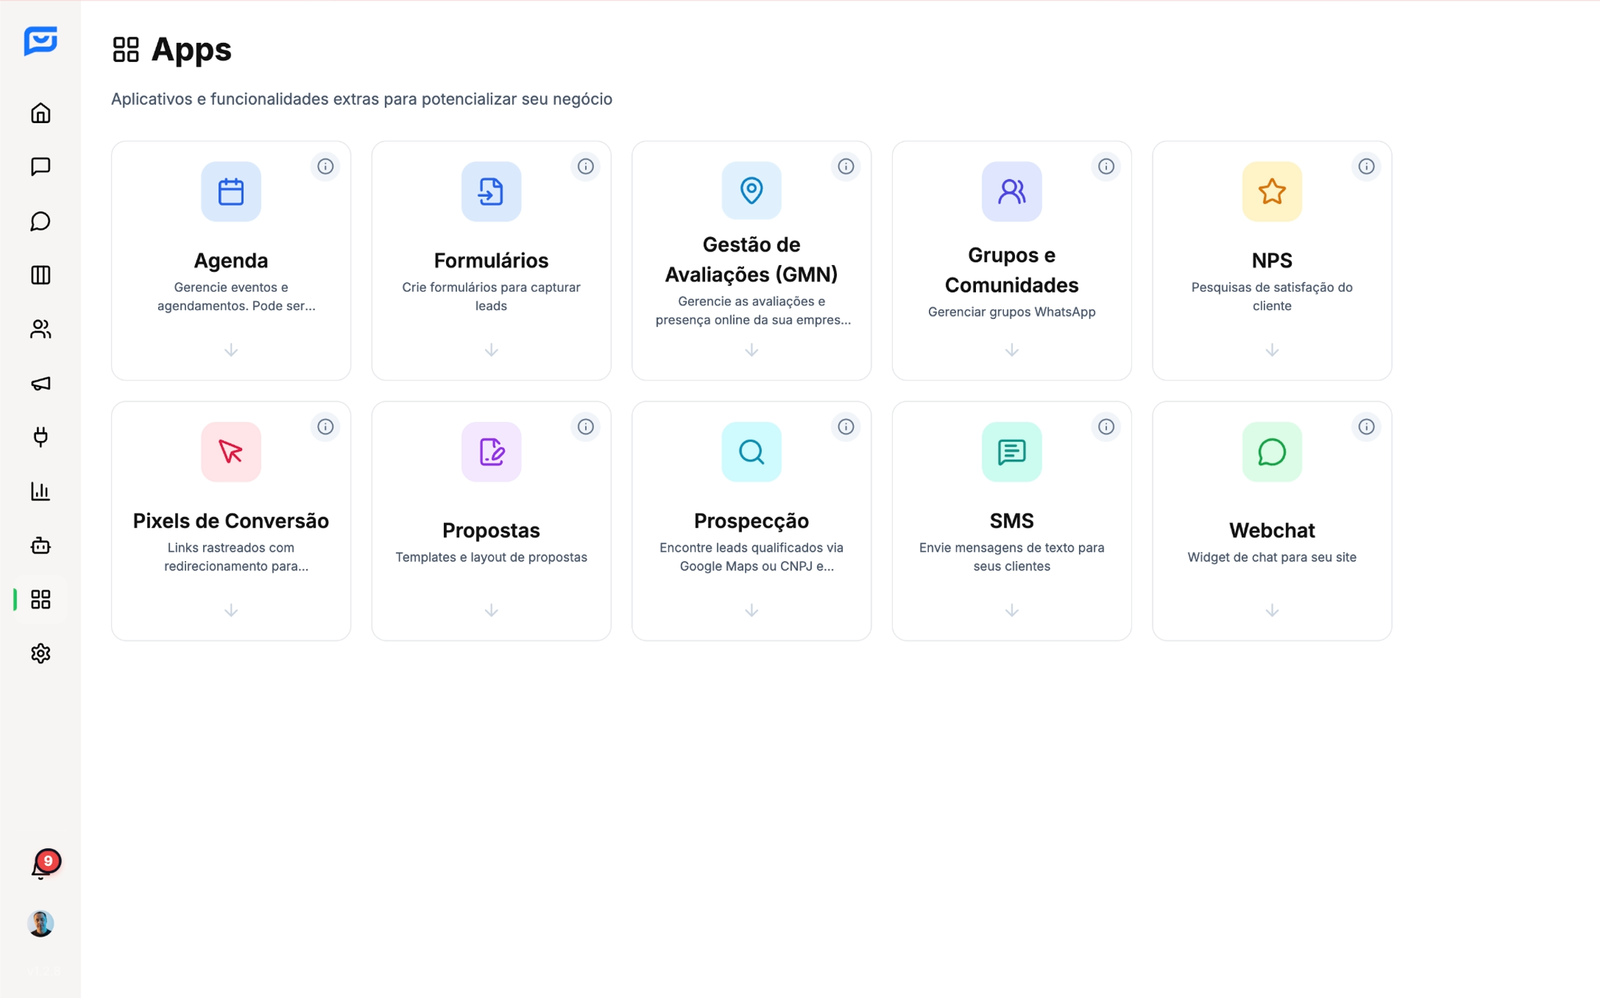Select the campaigns megaphone icon in sidebar
Viewport: 1600px width, 998px height.
[40, 383]
